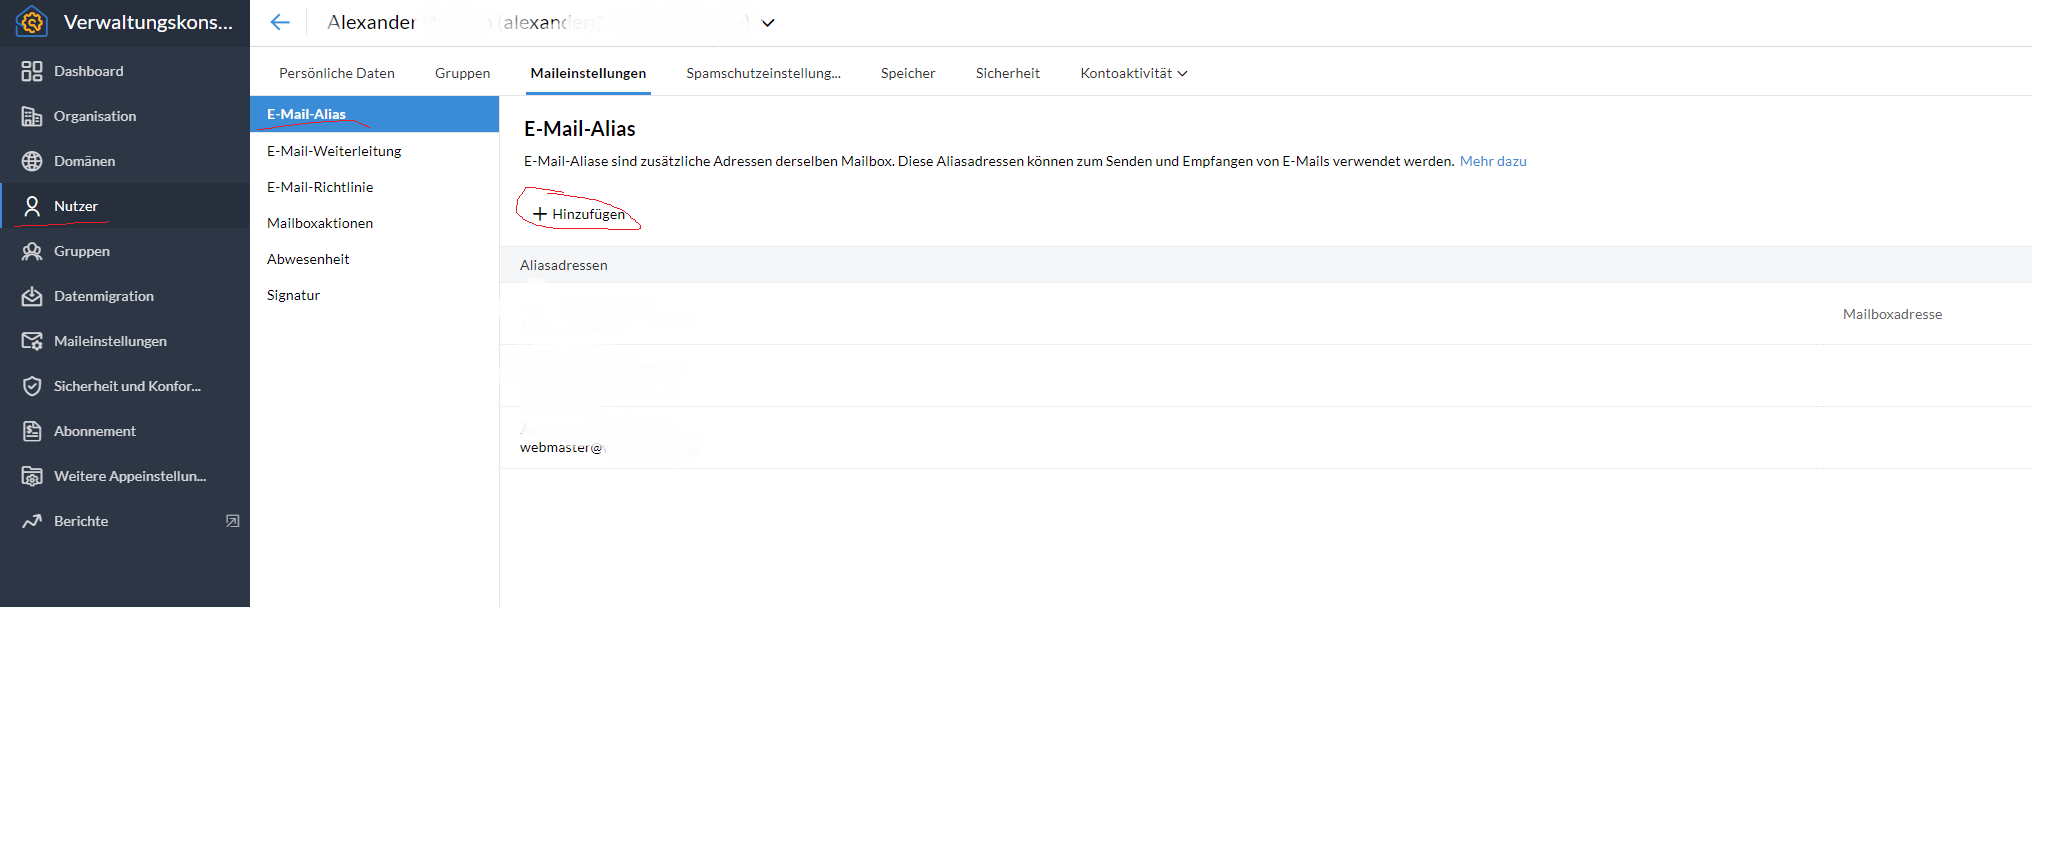Select the Maileinstellungen tab
The image size is (2064, 864).
[588, 73]
